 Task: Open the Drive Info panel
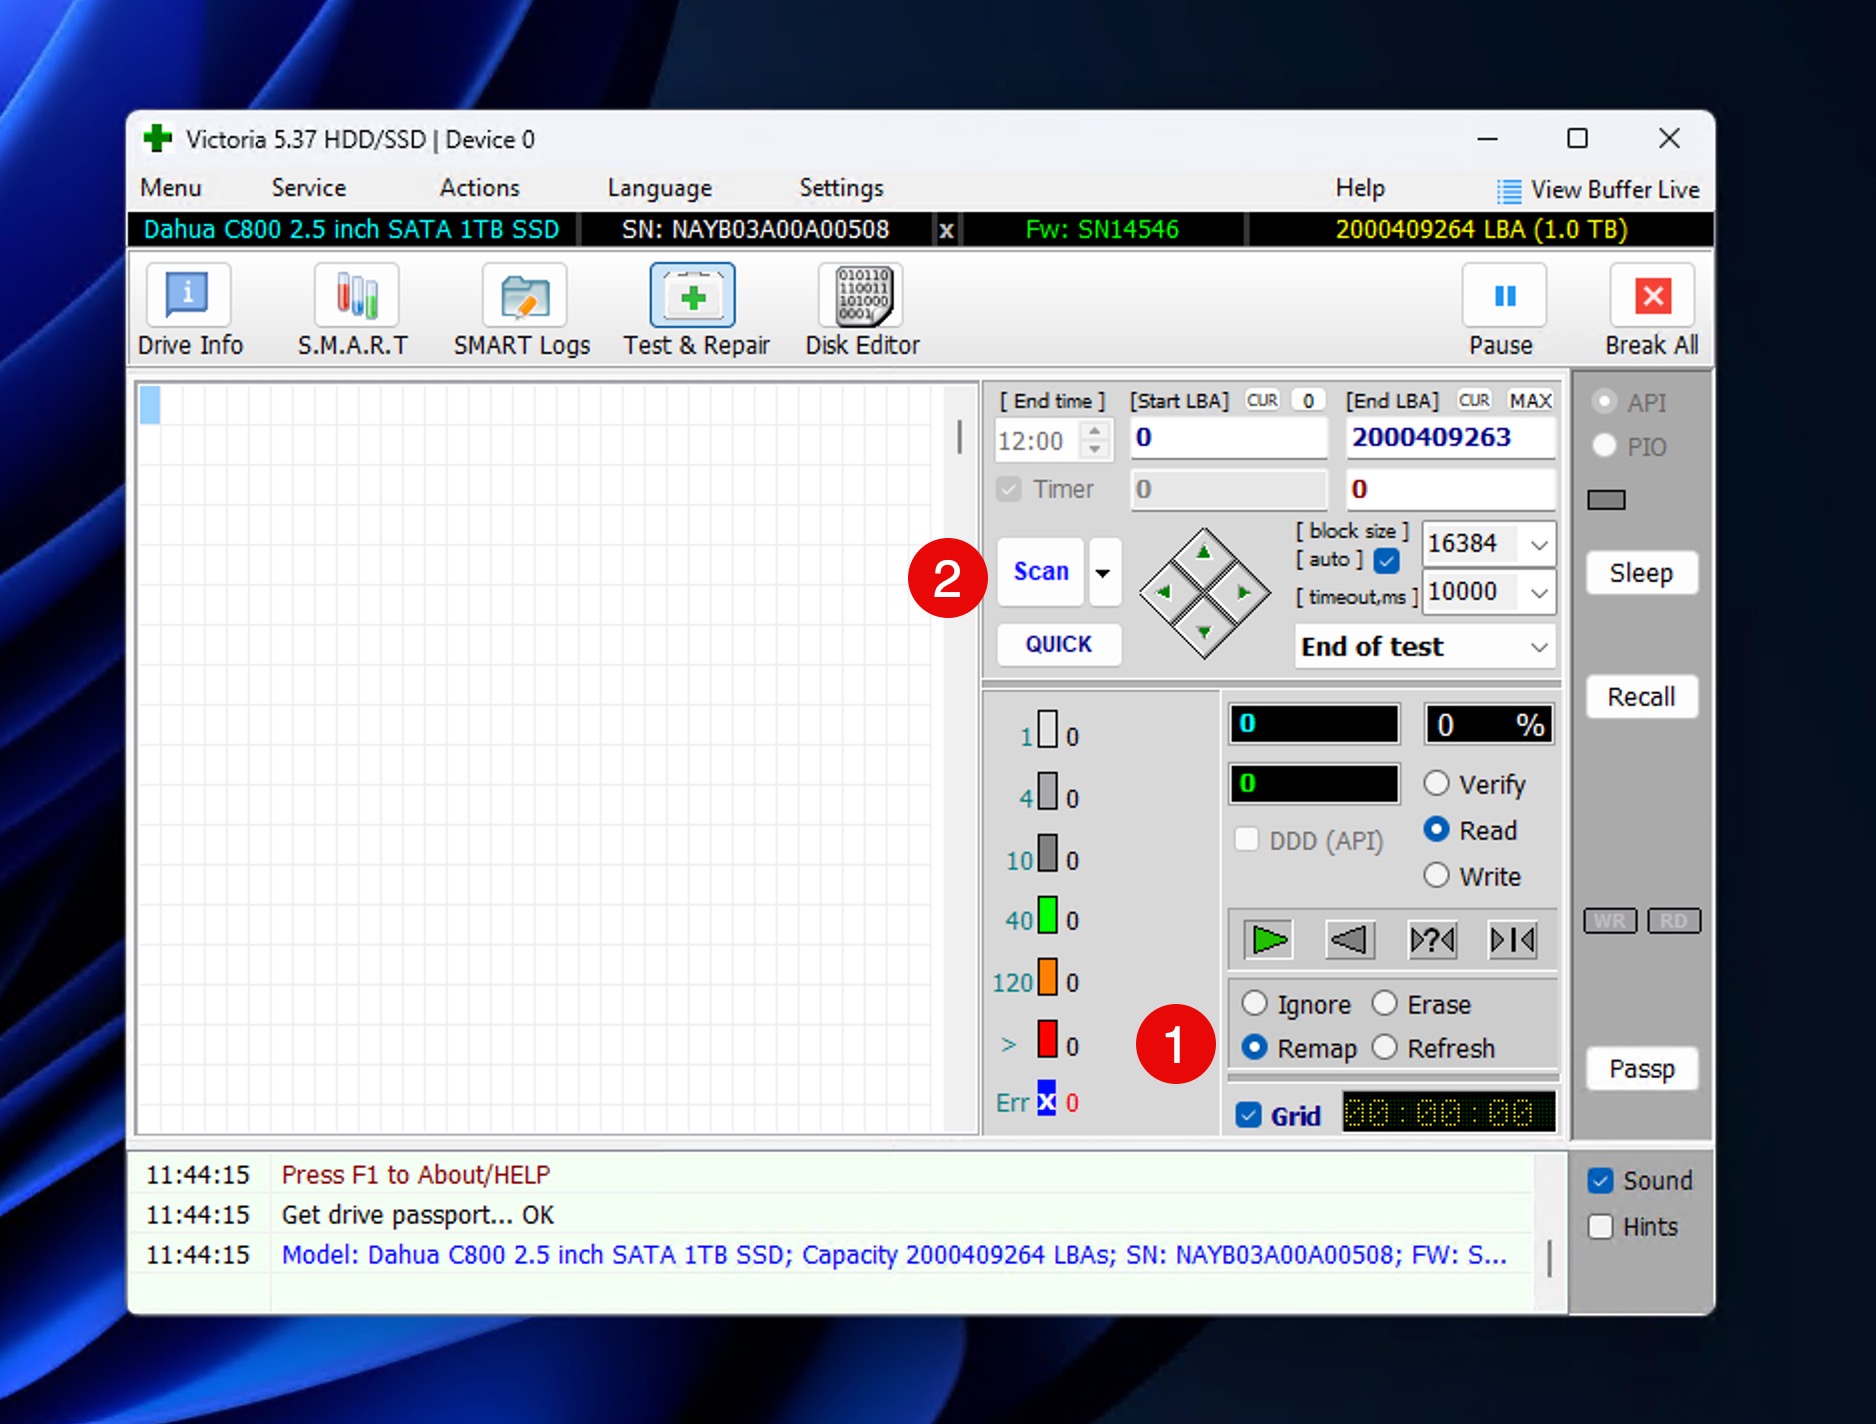(188, 296)
